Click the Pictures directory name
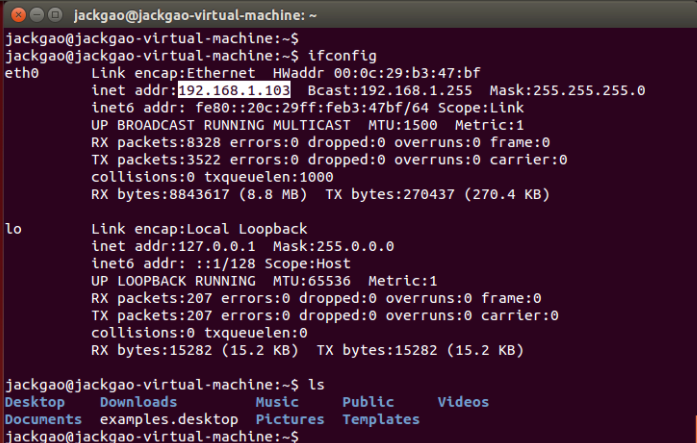This screenshot has width=697, height=443. pyautogui.click(x=290, y=419)
